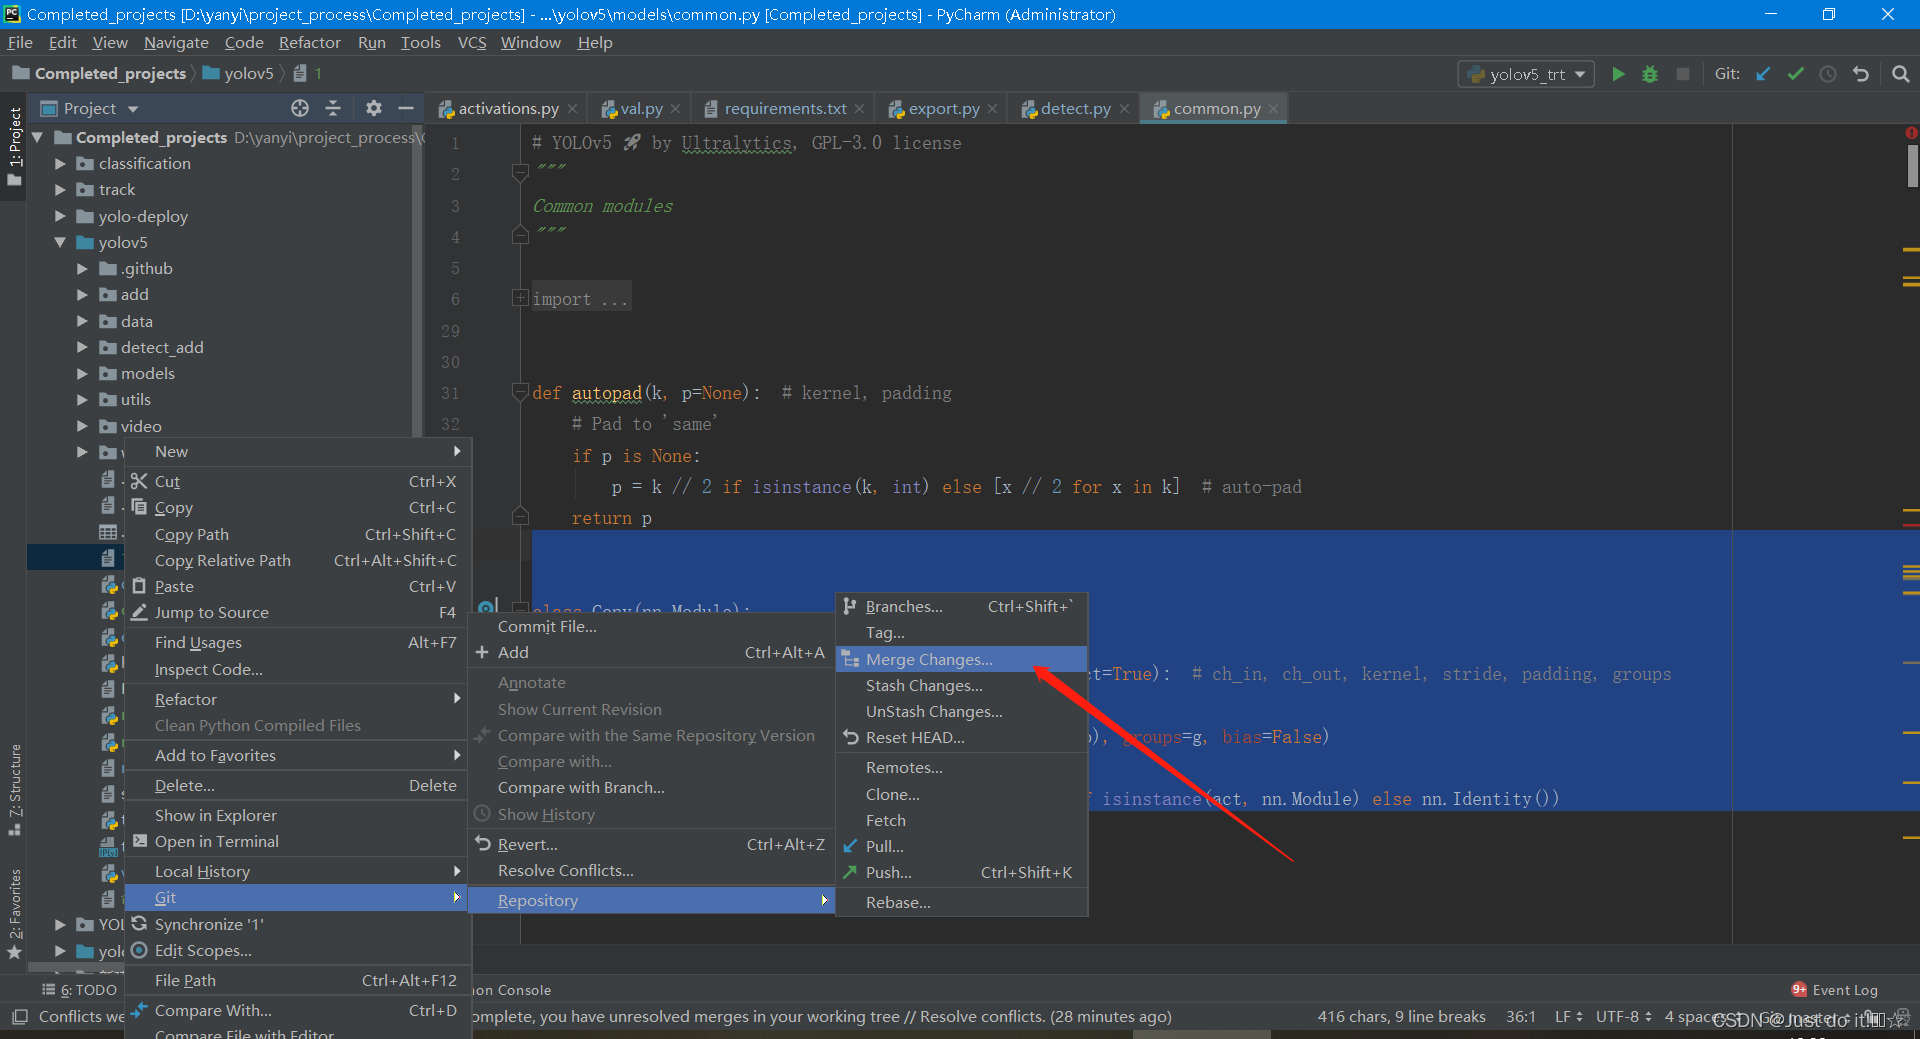Run the yolov5_trt configuration
This screenshot has height=1039, width=1920.
click(x=1618, y=74)
